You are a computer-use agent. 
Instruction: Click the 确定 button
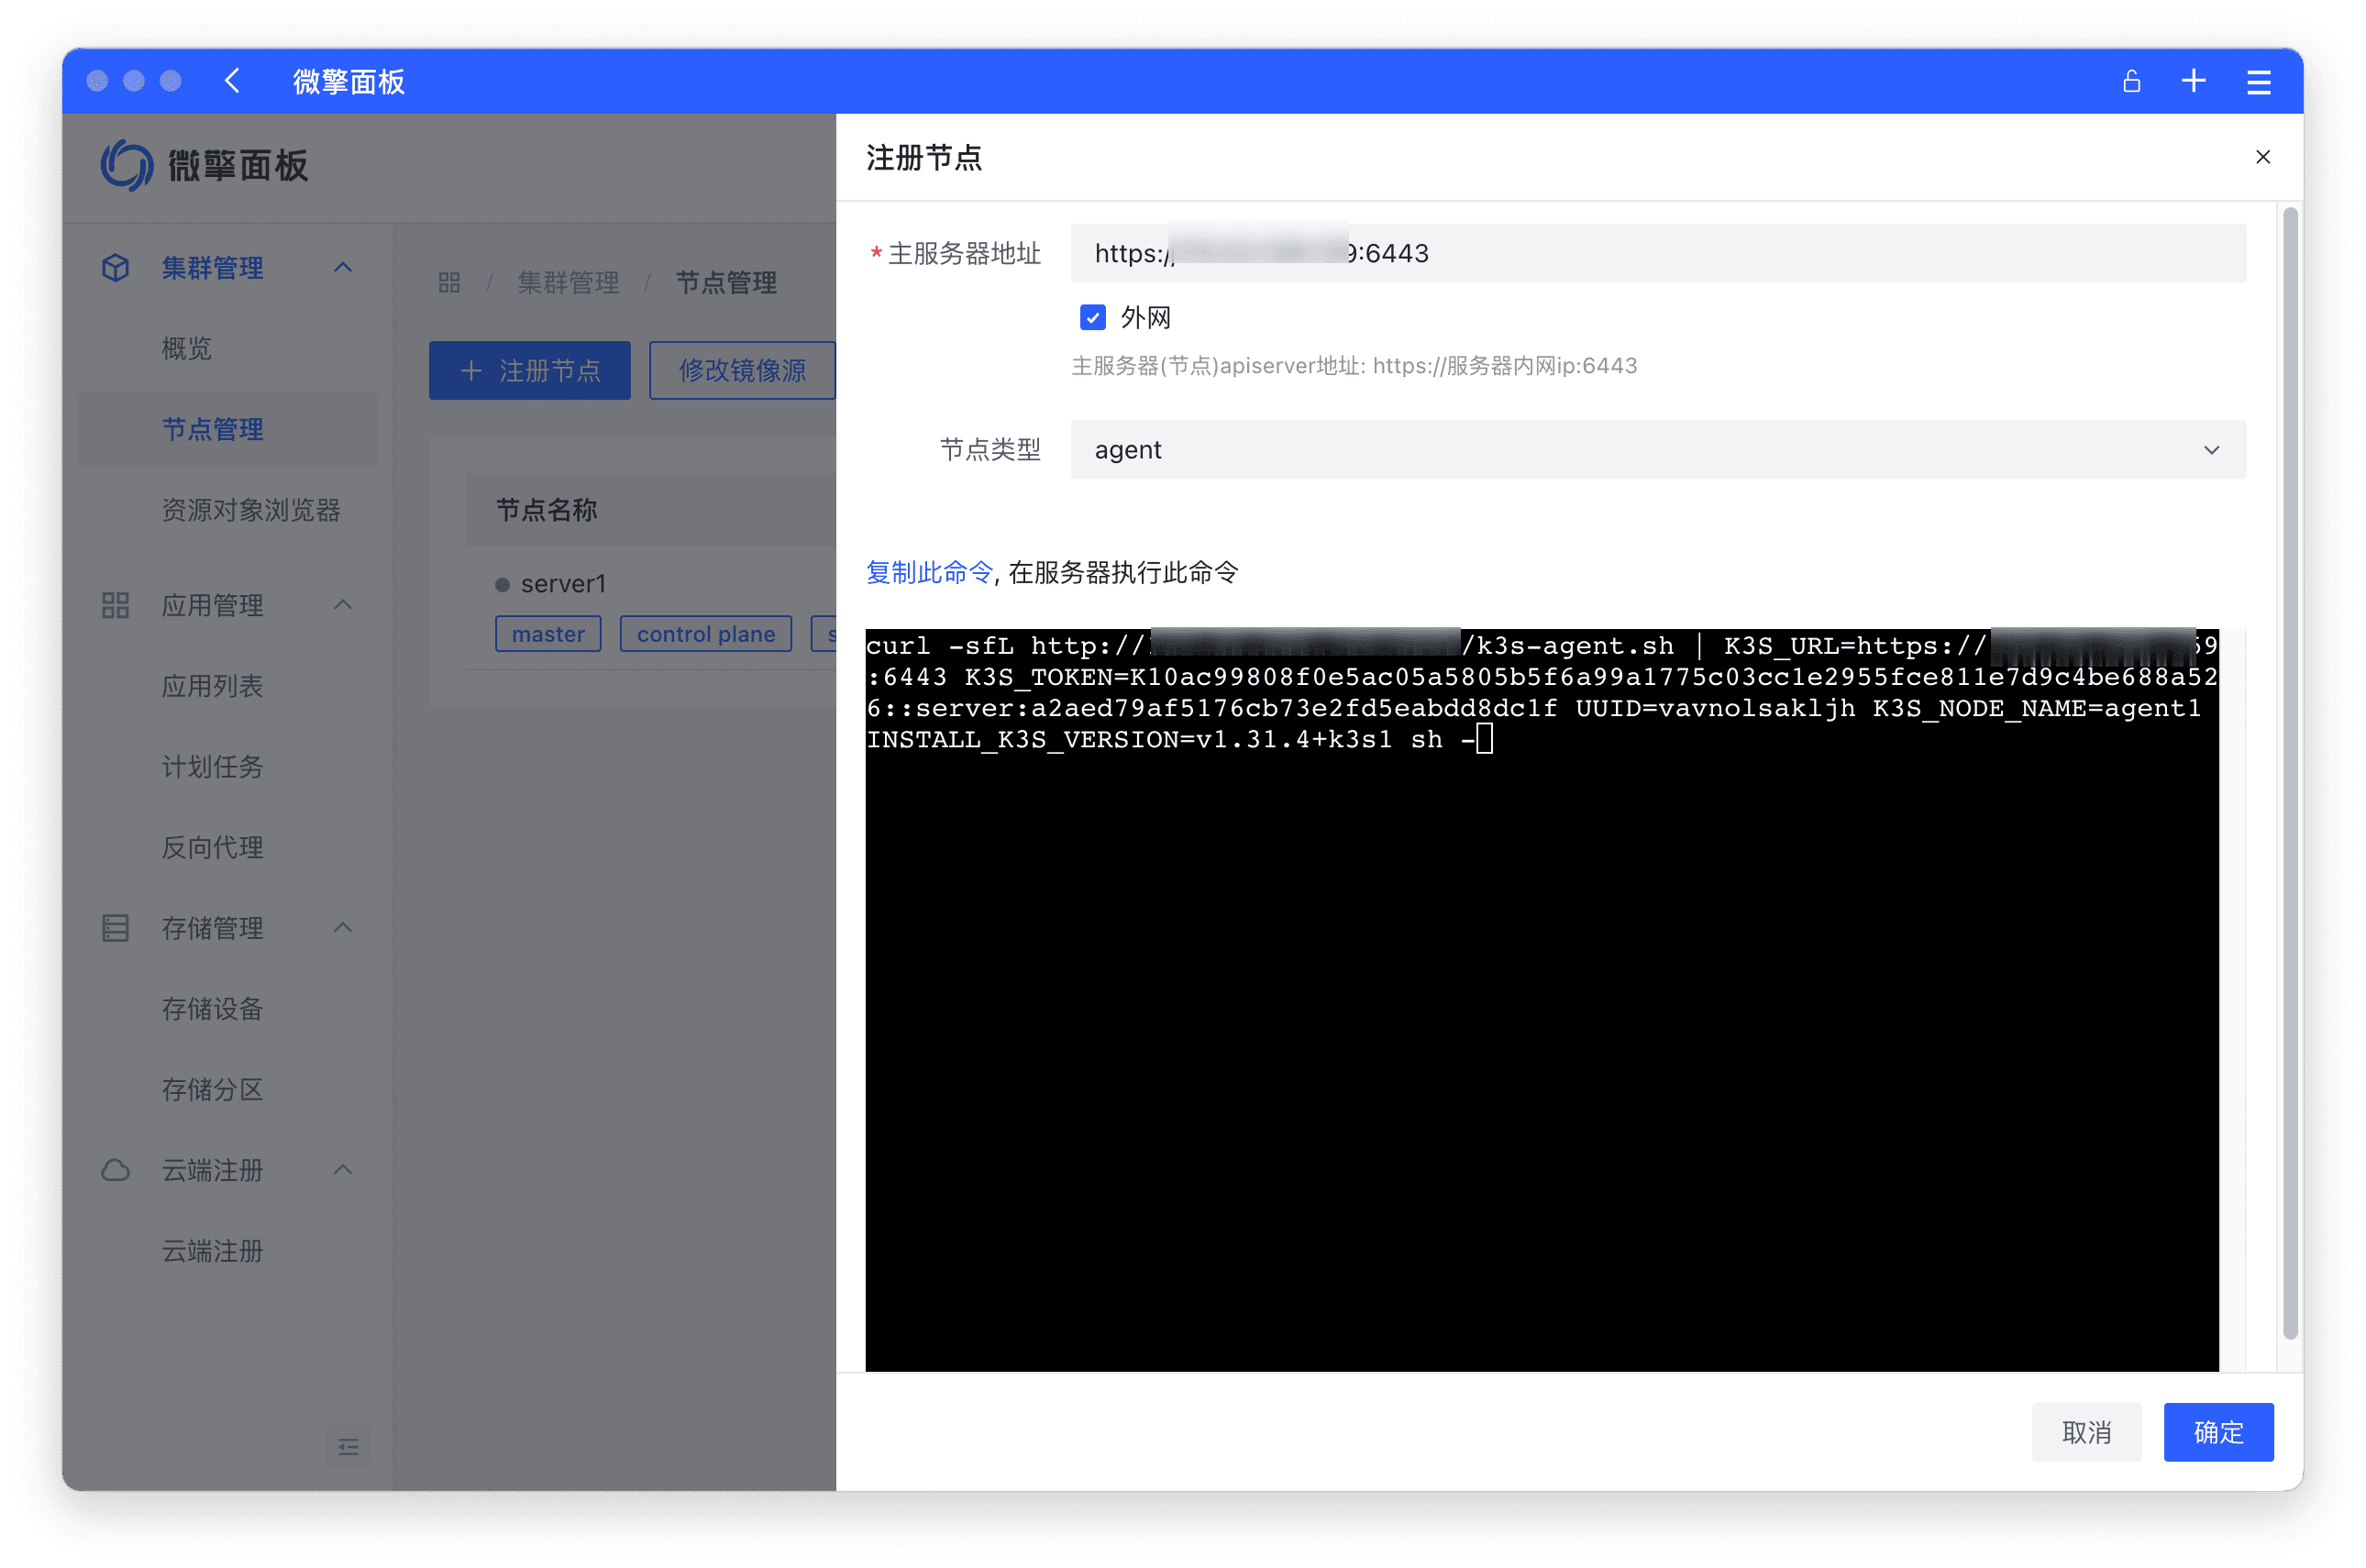(x=2217, y=1432)
